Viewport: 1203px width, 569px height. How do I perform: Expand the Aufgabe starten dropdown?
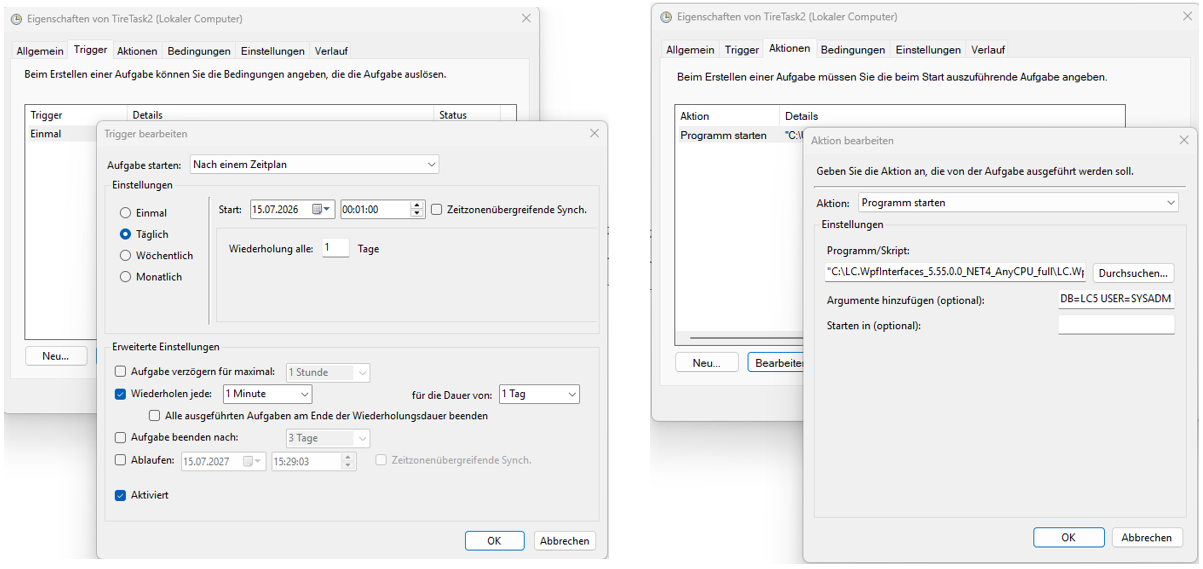[x=314, y=164]
